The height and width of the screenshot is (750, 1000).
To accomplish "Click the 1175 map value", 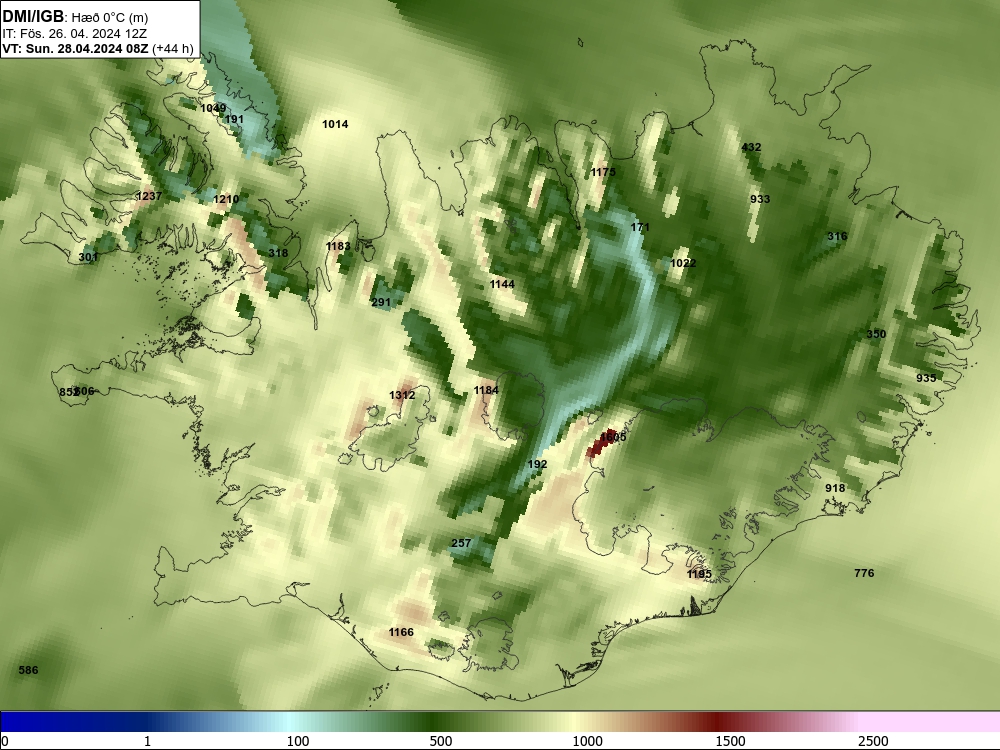I will (x=603, y=172).
